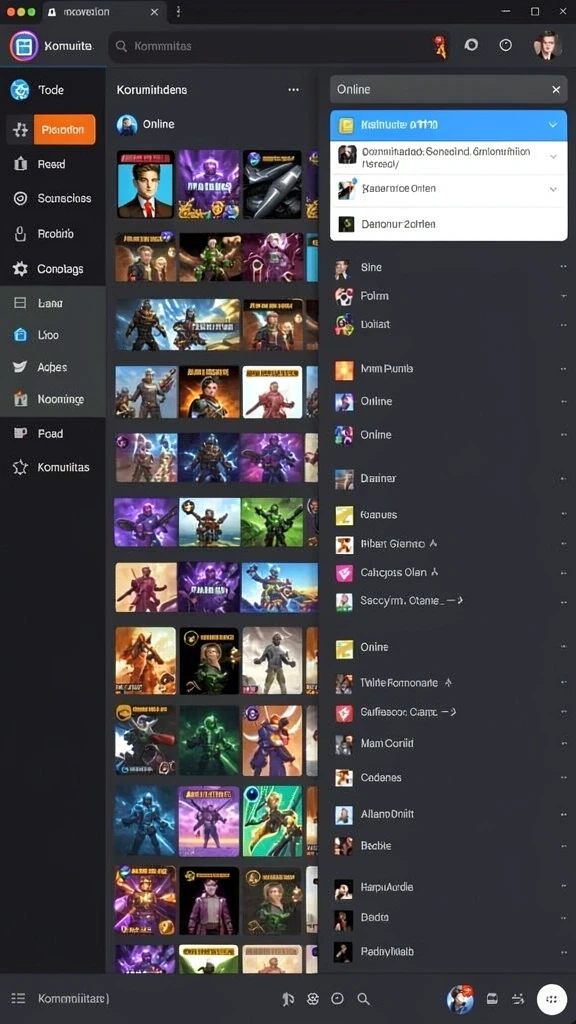Open the man in suit thumbnail
576x1024 pixels.
tap(146, 184)
